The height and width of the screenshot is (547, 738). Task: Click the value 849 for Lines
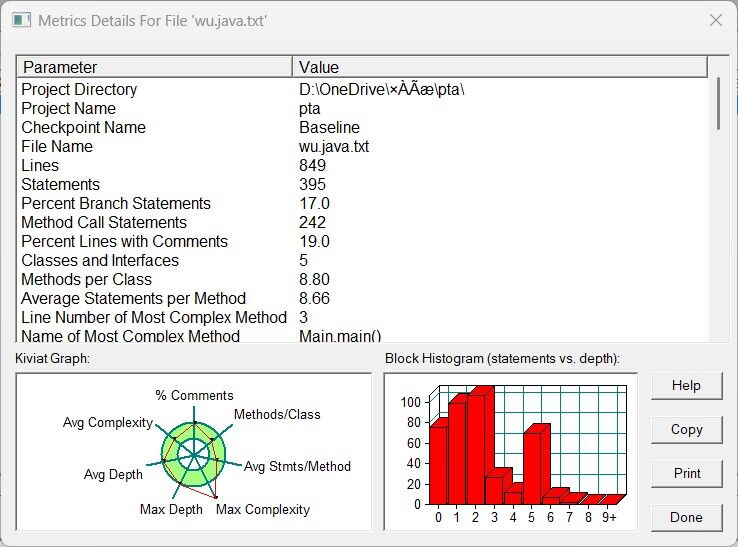pos(313,165)
